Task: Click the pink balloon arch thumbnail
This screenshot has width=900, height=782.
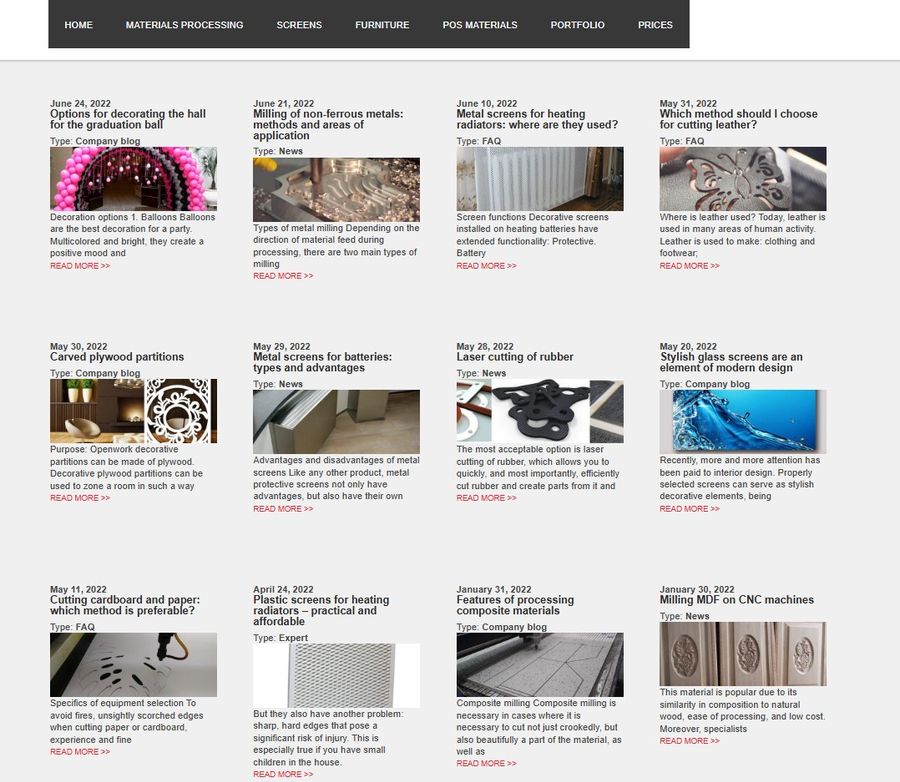Action: pos(133,179)
